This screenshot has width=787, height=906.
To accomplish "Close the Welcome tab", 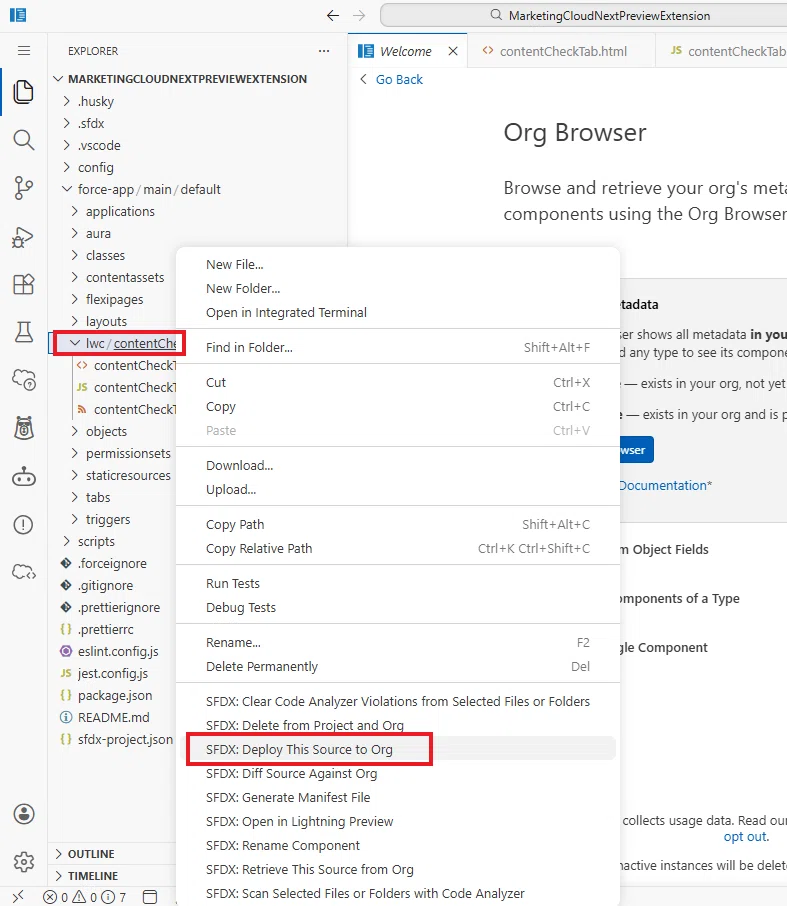I will (x=453, y=51).
